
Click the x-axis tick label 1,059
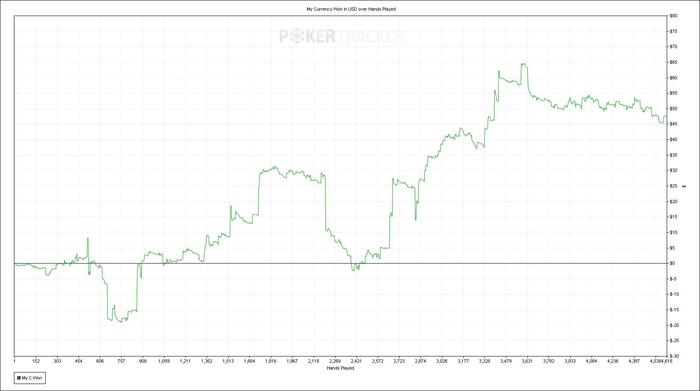164,361
